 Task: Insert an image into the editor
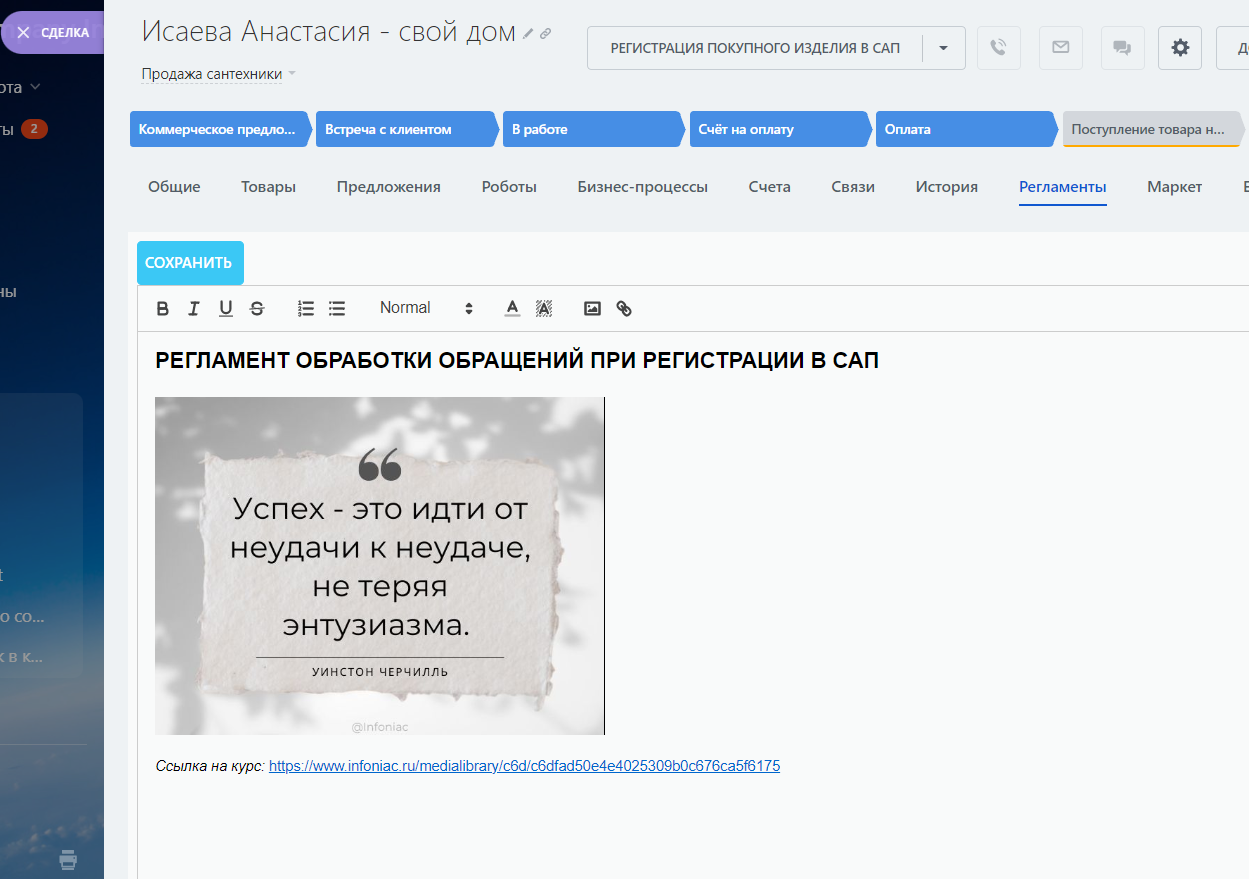pyautogui.click(x=592, y=309)
